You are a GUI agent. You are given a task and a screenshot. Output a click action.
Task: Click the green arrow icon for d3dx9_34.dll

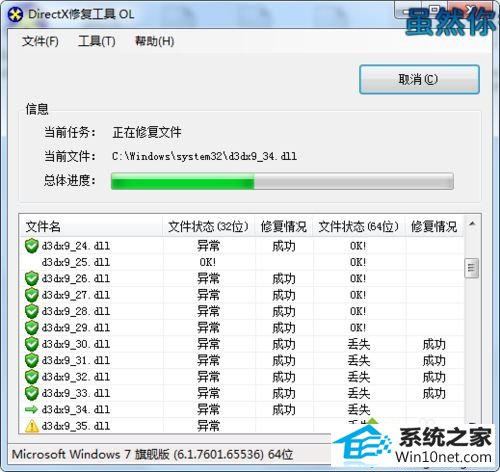point(32,409)
